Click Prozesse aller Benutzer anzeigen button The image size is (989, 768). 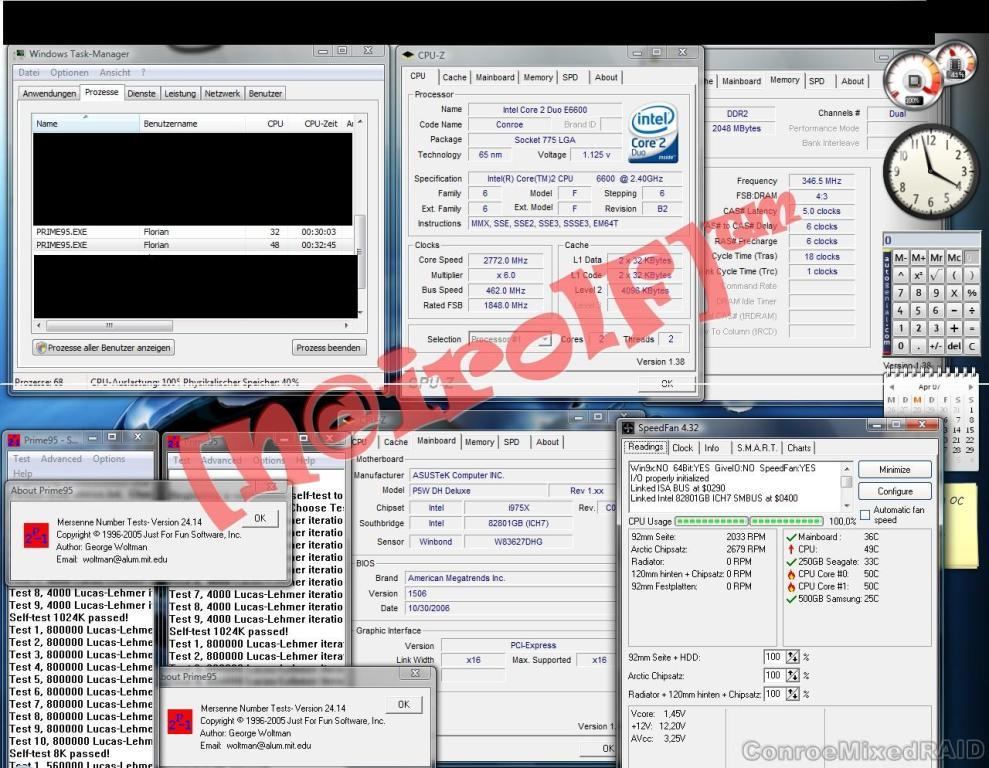pos(104,347)
